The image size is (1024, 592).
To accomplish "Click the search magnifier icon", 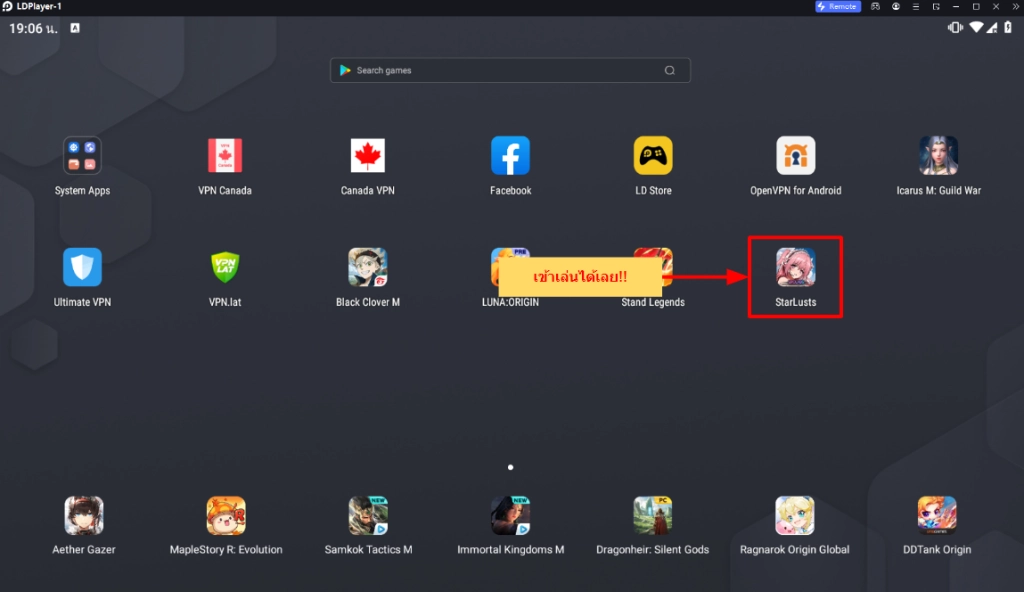I will [x=669, y=71].
